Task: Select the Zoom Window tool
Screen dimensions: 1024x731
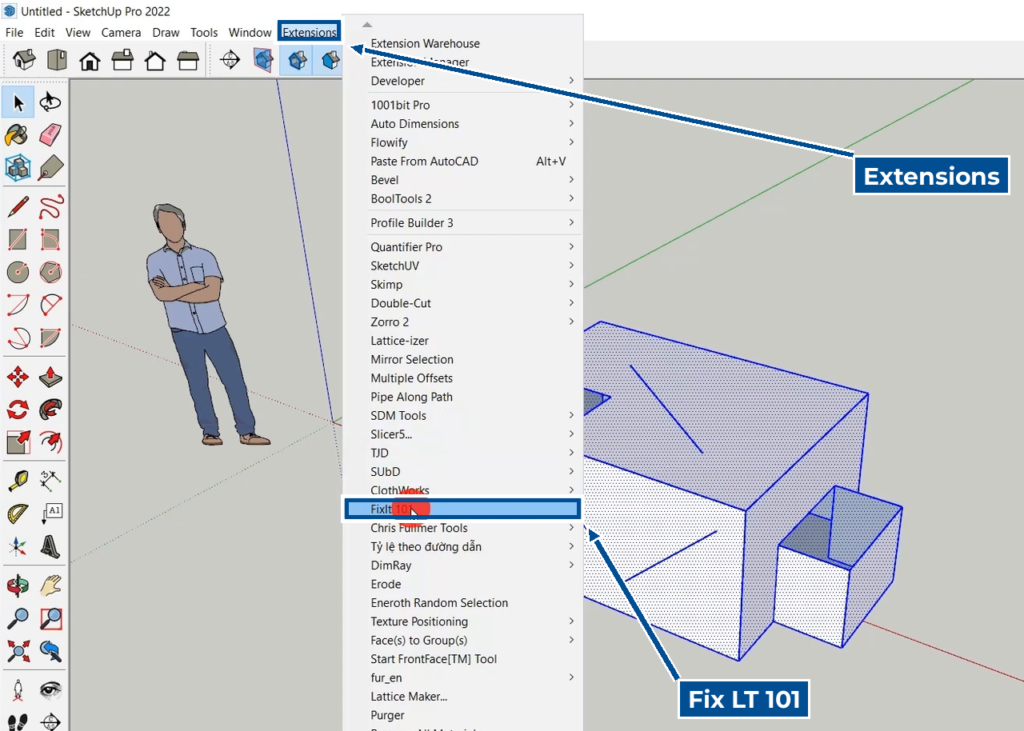Action: click(x=50, y=618)
